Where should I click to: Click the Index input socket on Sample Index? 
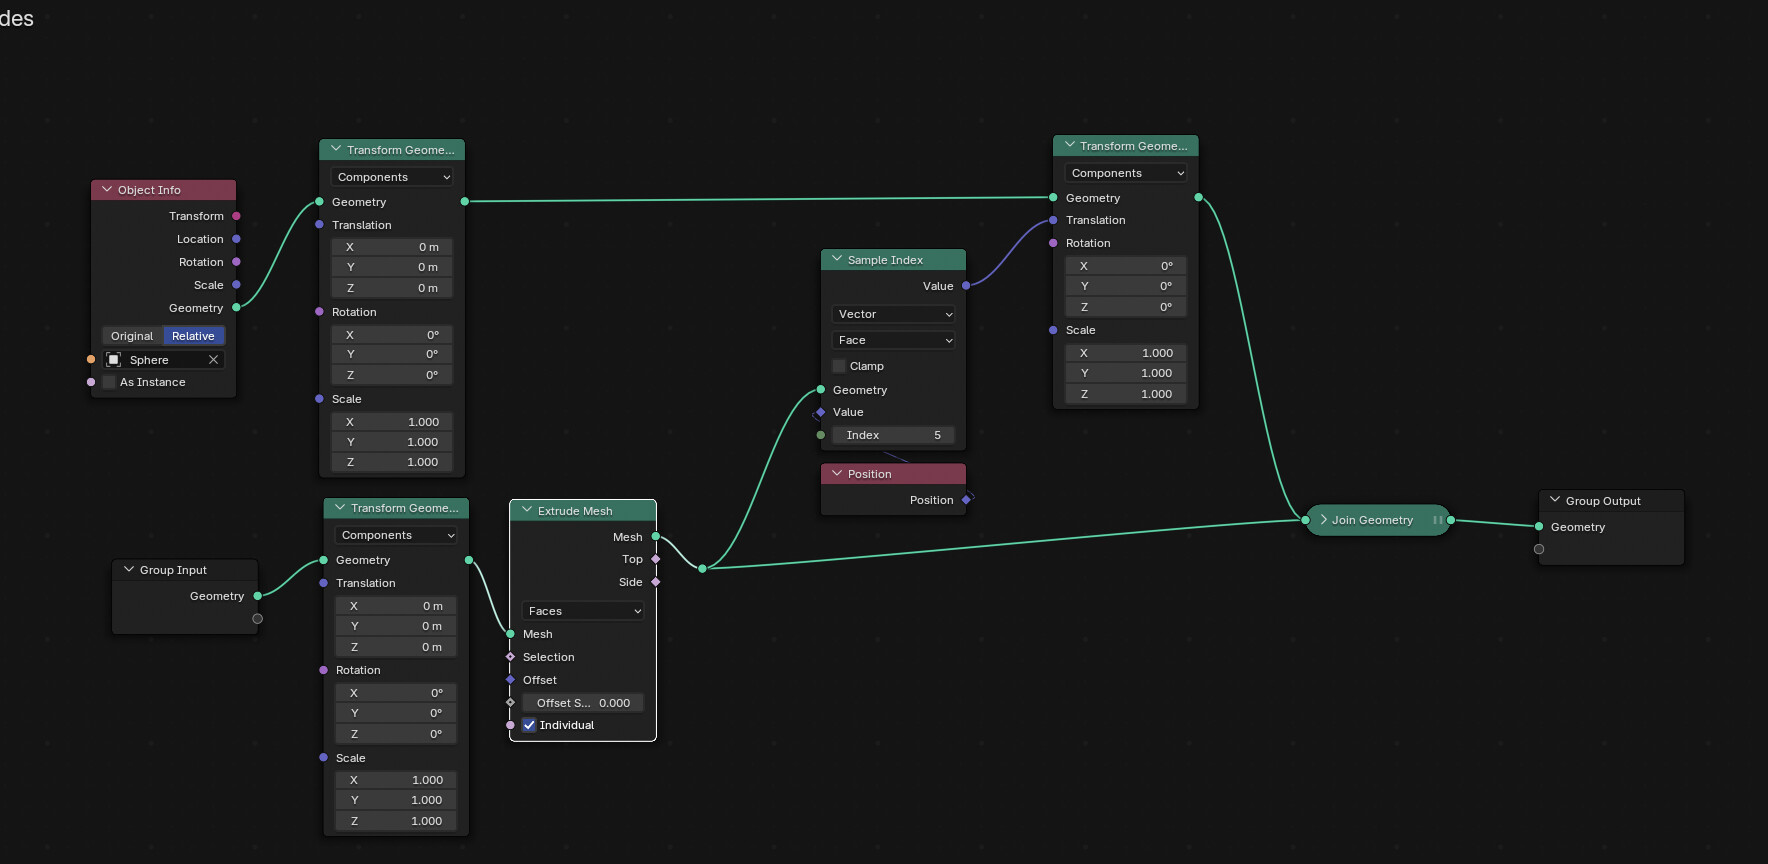[821, 435]
